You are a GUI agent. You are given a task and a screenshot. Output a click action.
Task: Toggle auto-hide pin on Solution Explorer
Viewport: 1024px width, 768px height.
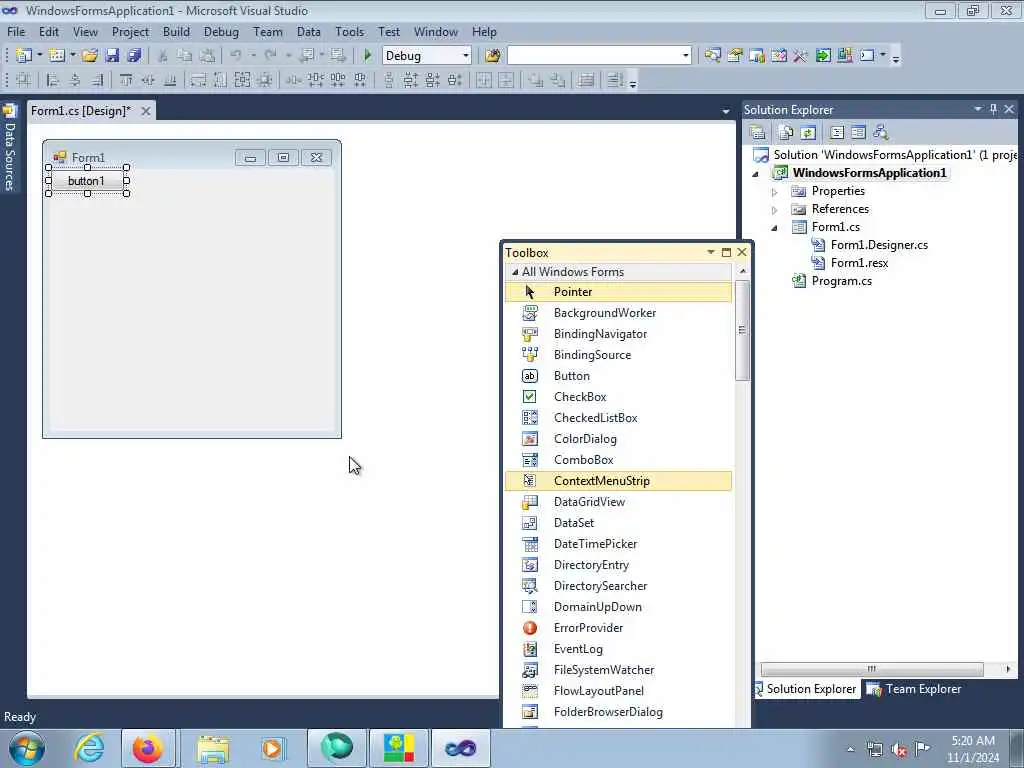(x=993, y=109)
